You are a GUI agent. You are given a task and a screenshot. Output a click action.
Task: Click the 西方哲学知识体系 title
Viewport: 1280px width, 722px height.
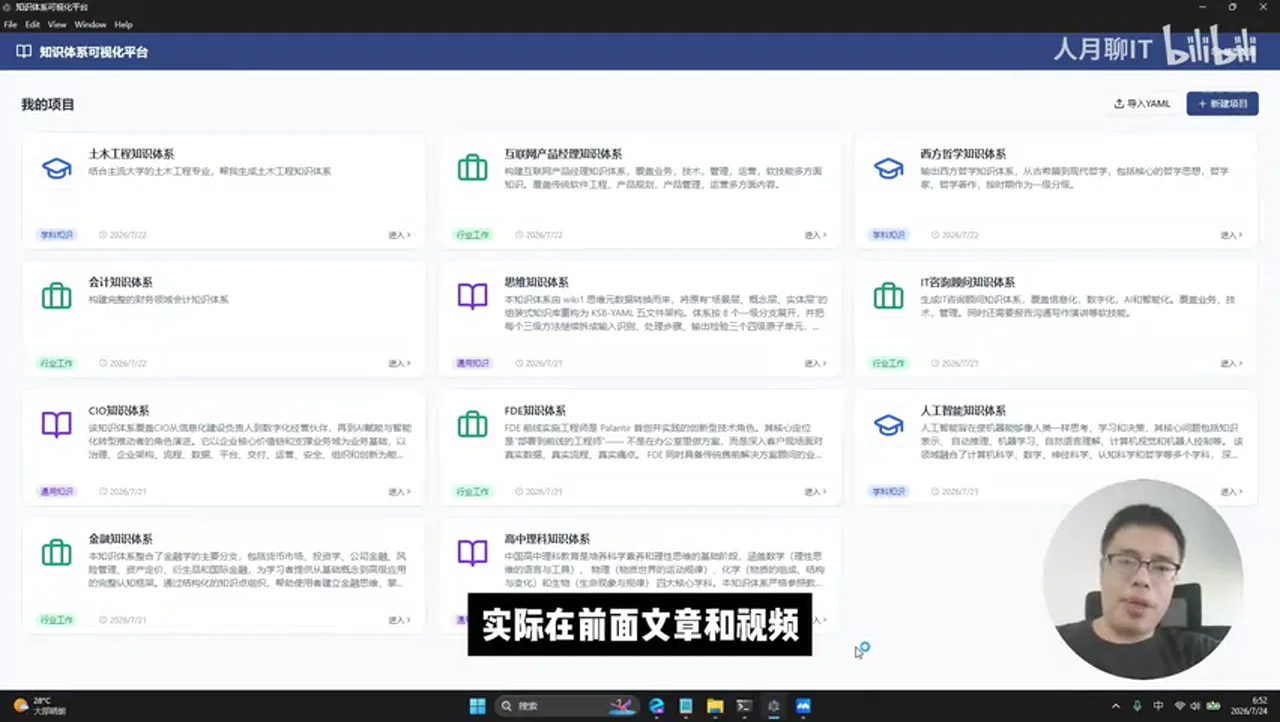coord(963,154)
